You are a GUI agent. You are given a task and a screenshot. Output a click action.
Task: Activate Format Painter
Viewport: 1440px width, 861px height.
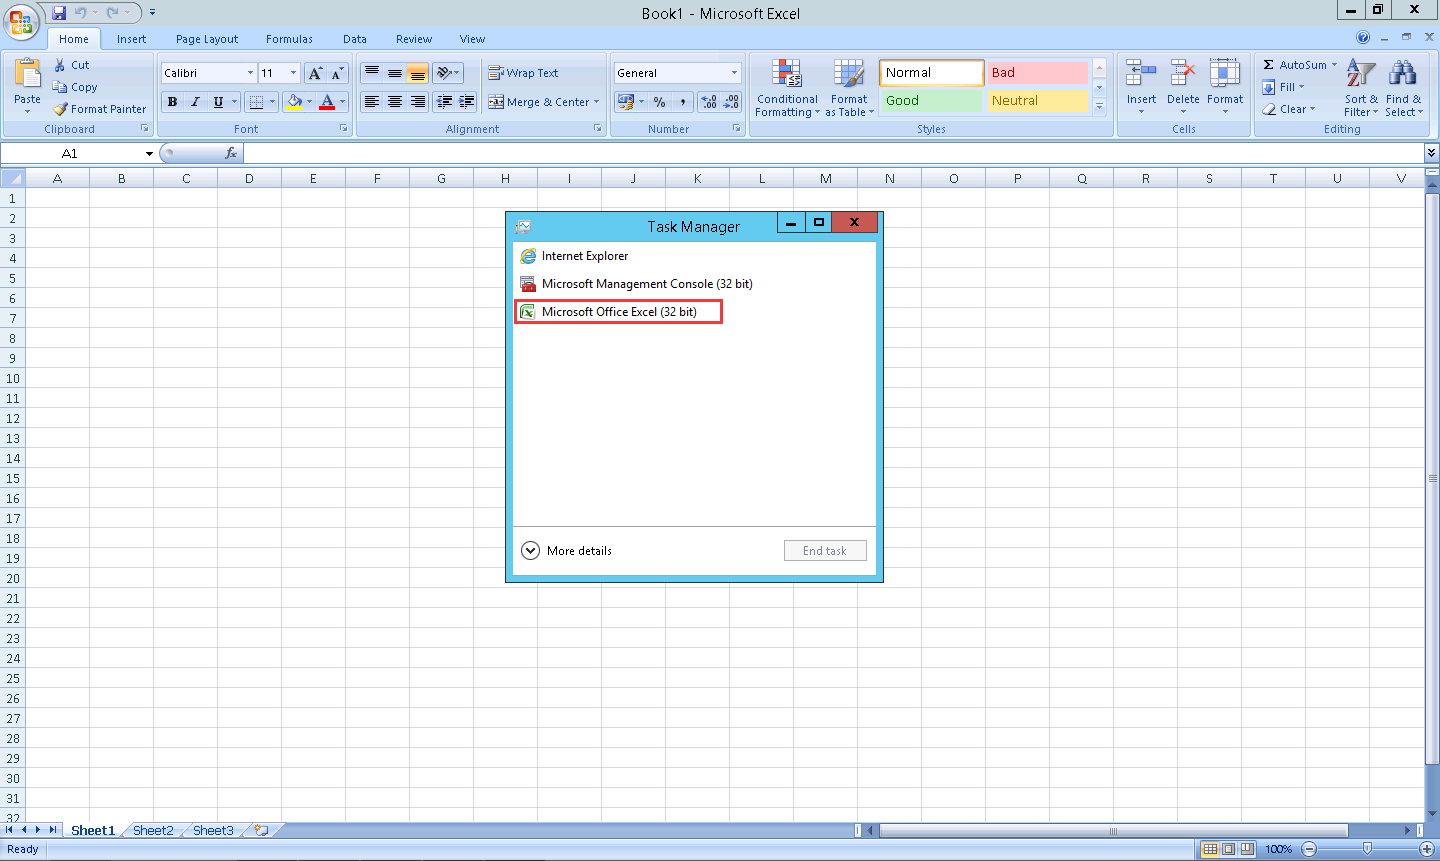point(100,109)
